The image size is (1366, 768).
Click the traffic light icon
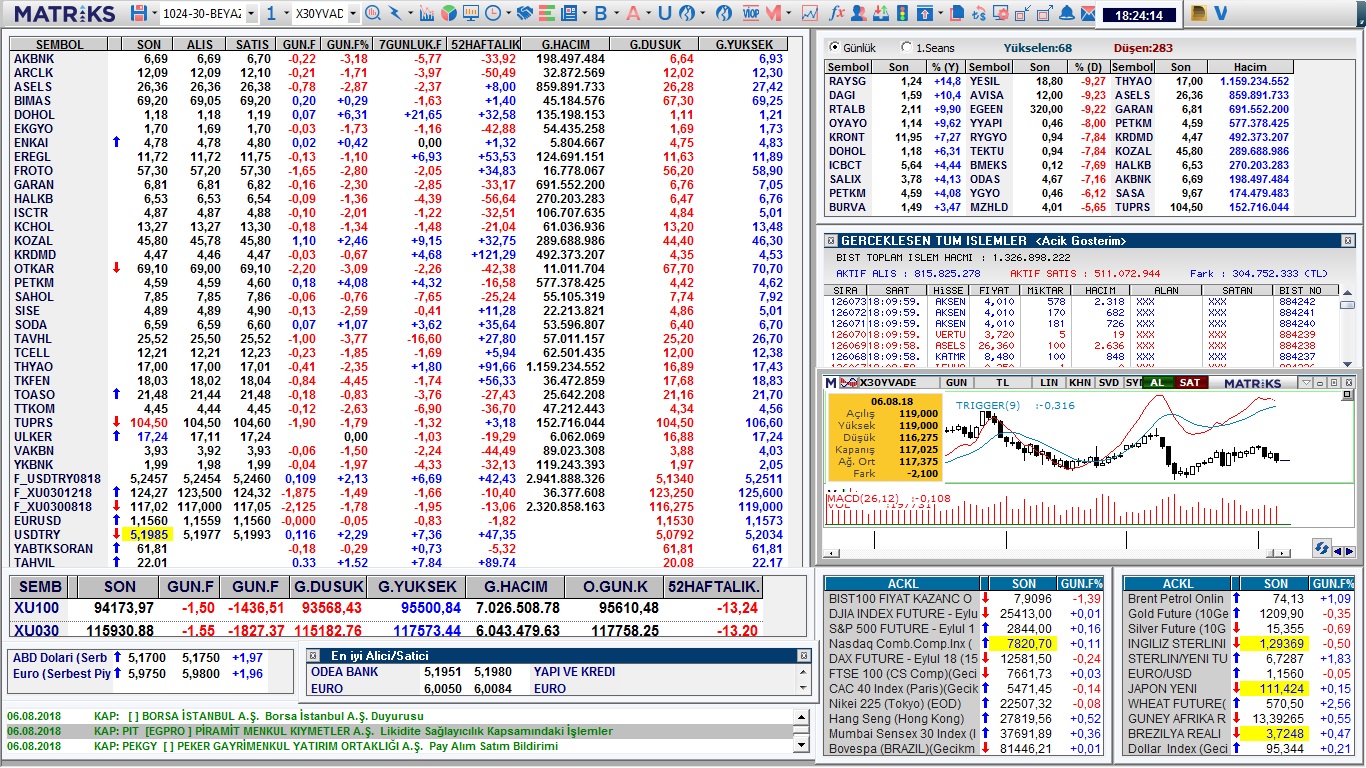point(901,13)
